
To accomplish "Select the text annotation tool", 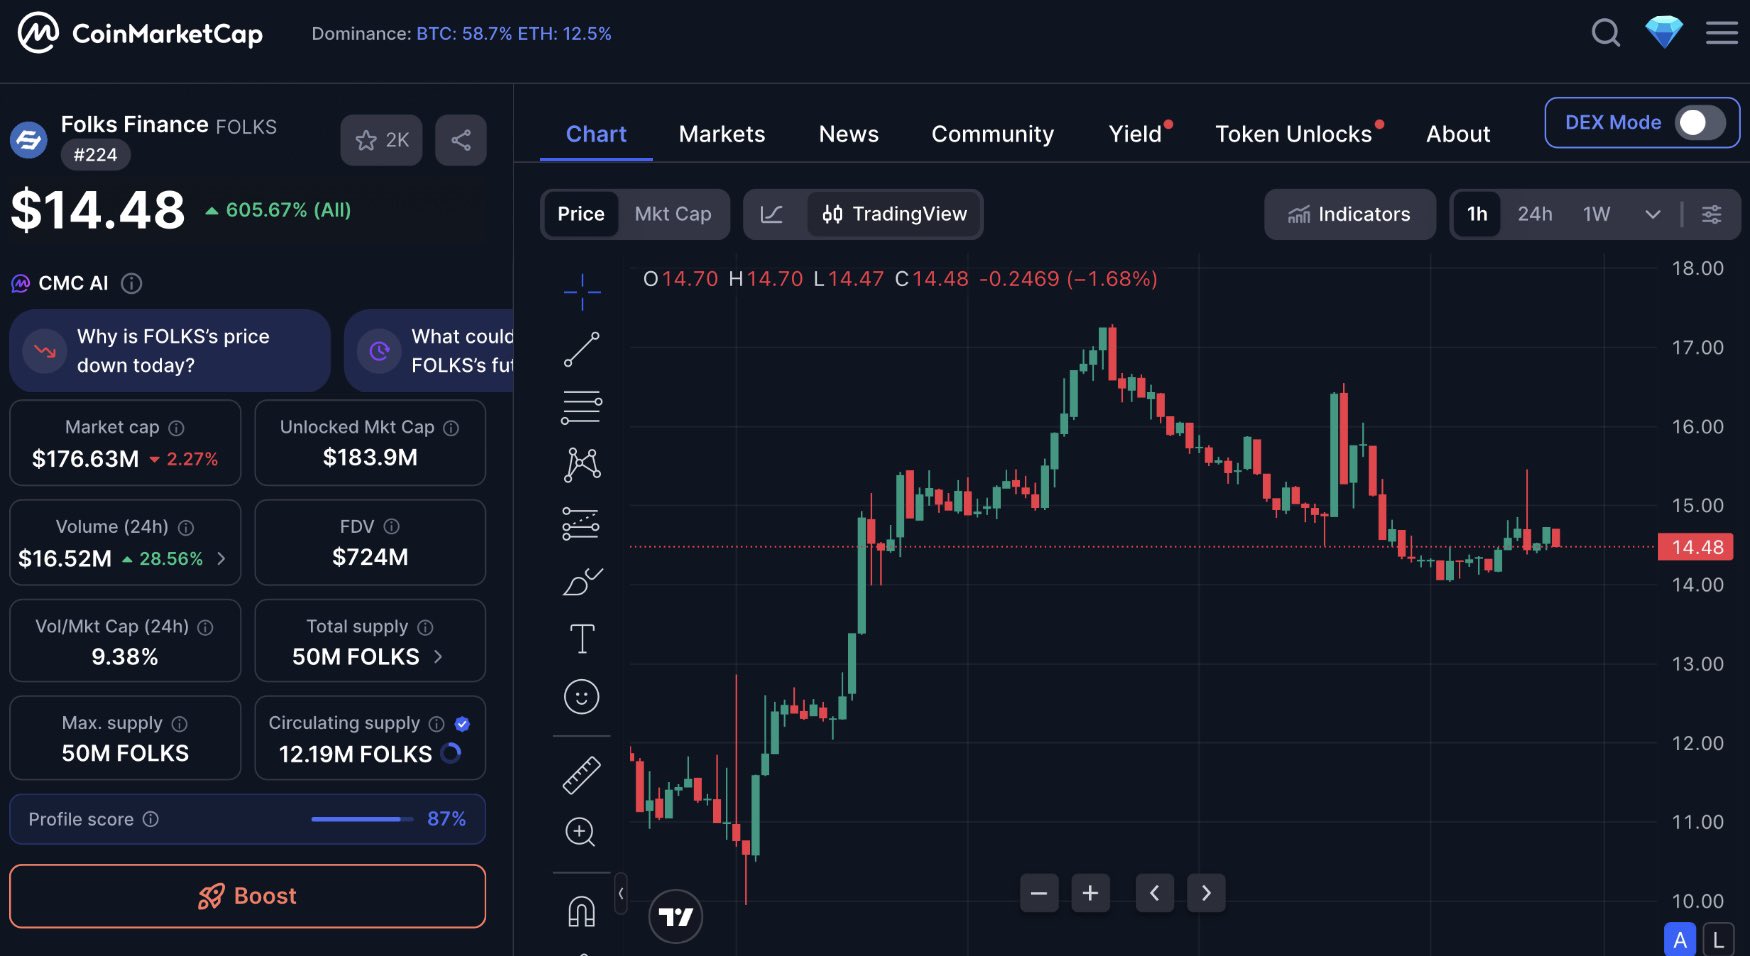I will pyautogui.click(x=582, y=638).
